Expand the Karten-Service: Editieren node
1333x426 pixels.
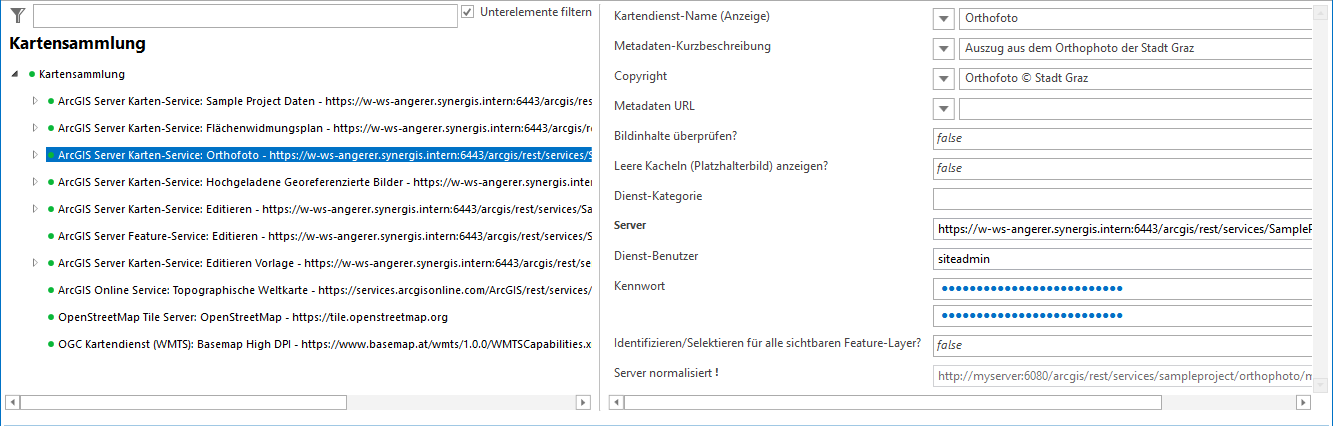click(35, 209)
